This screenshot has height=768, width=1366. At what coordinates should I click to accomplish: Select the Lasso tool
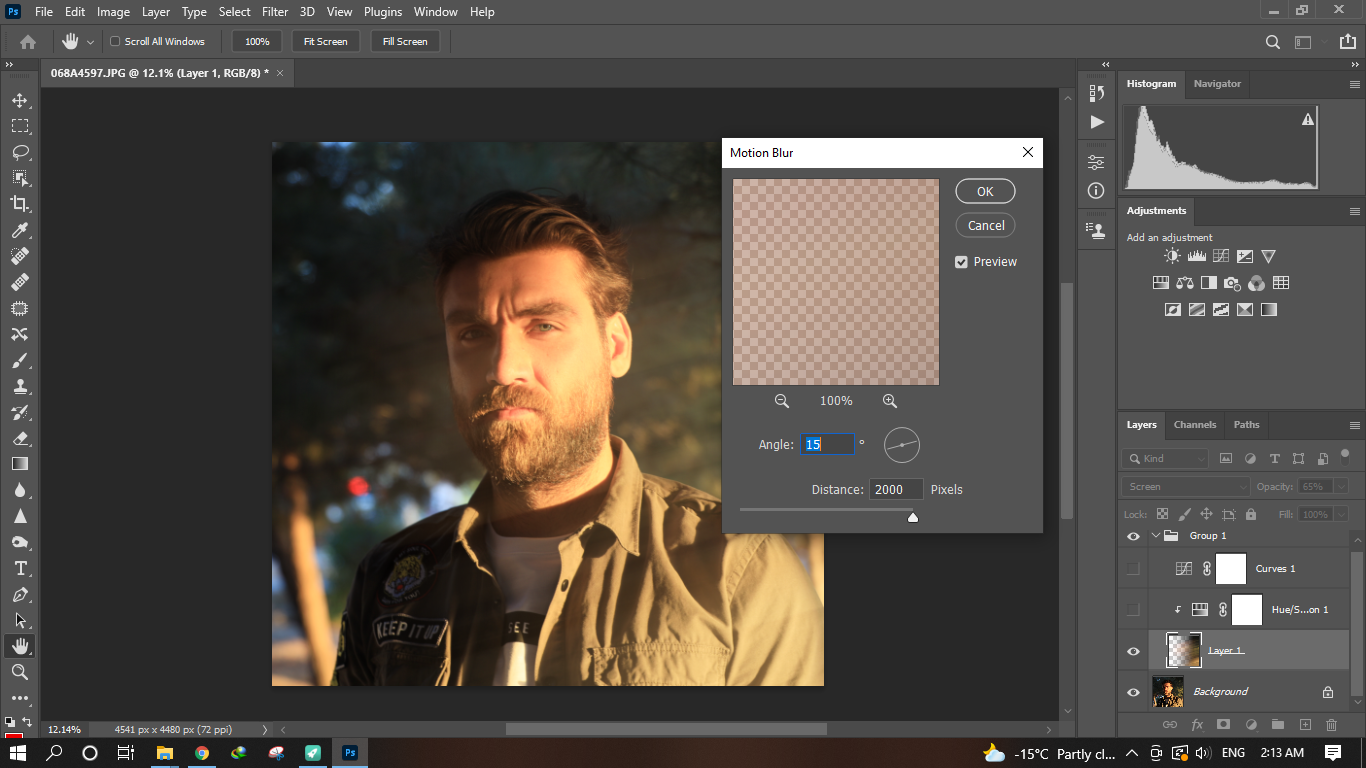[20, 153]
